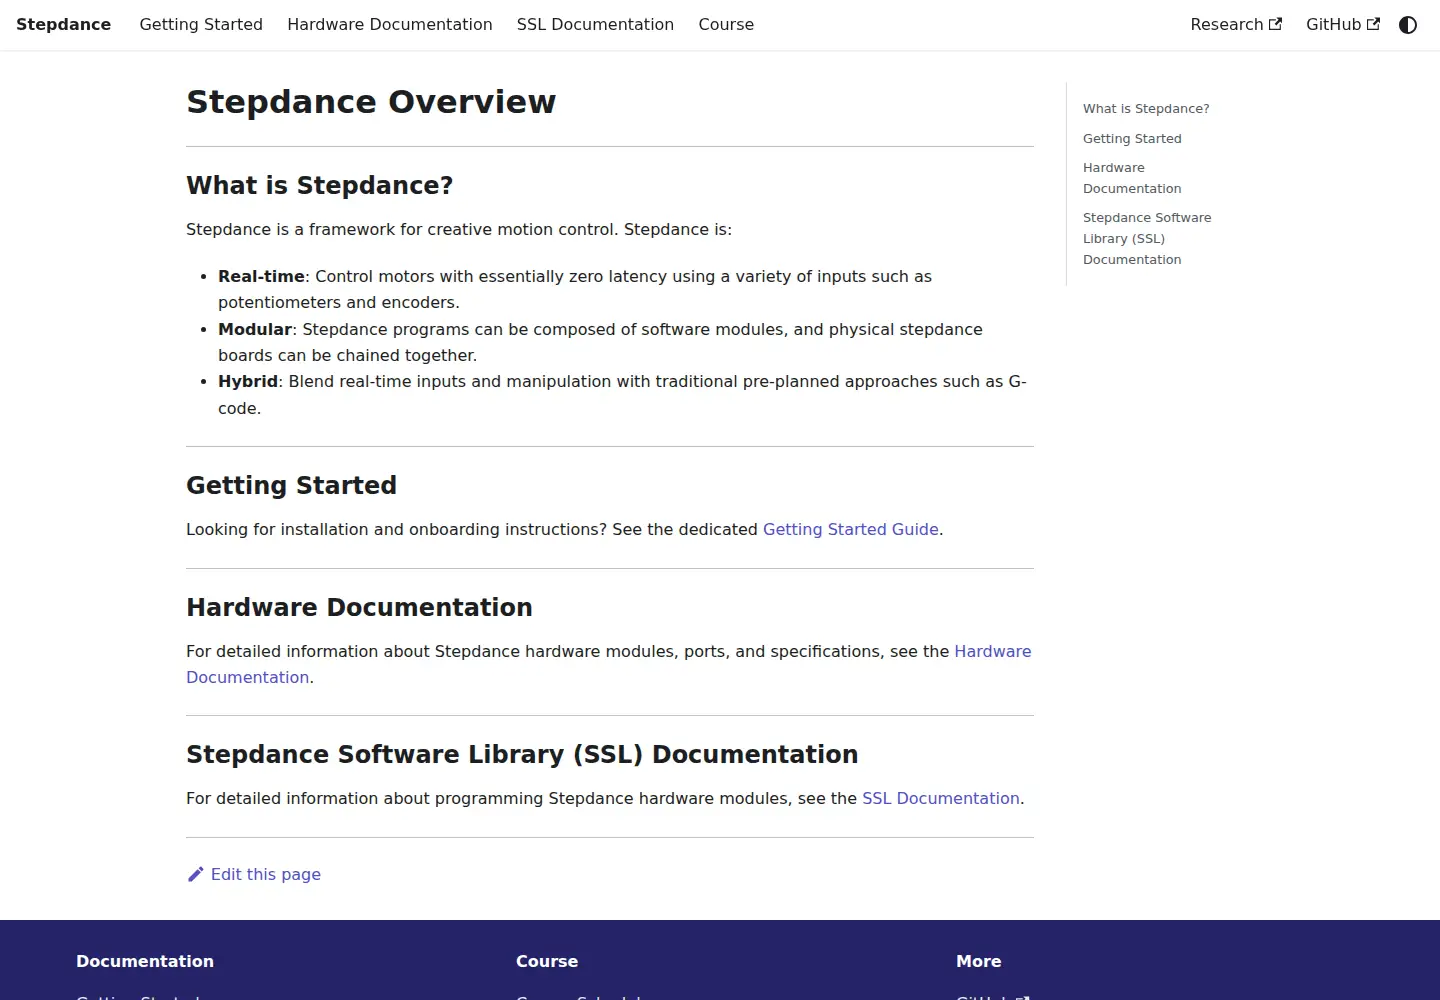Open the SSL Documentation navbar item
Image resolution: width=1440 pixels, height=1000 pixels.
click(x=595, y=24)
